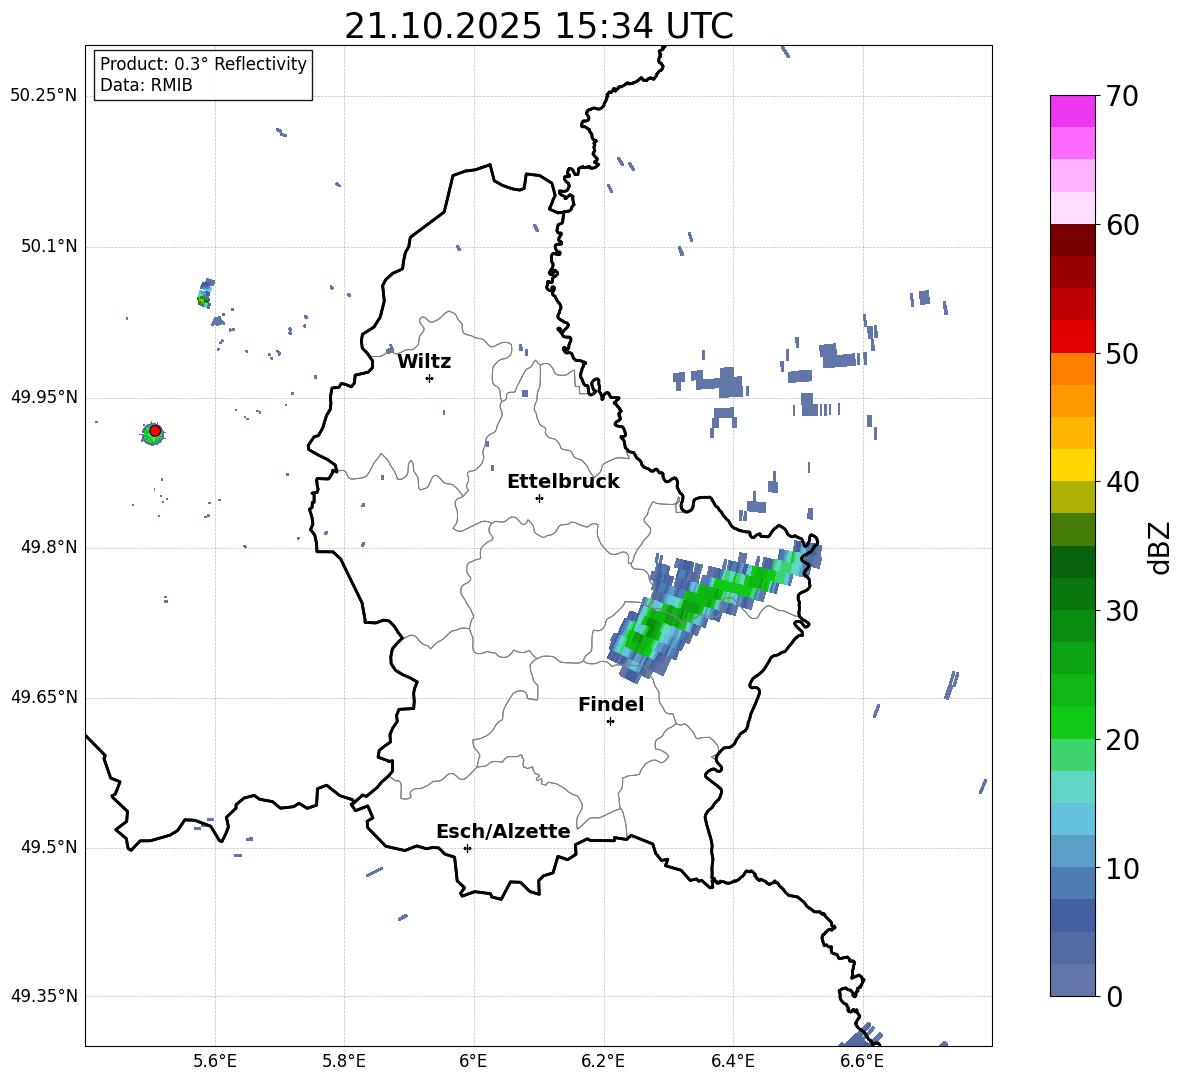Click the 49.95°N latitude label
Viewport: 1184px width, 1081px height.
(44, 397)
